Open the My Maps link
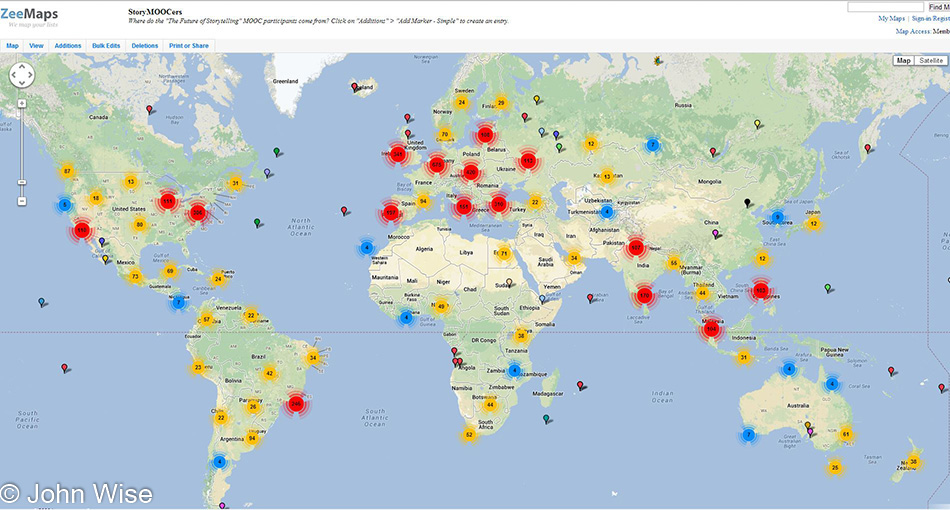 tap(891, 19)
